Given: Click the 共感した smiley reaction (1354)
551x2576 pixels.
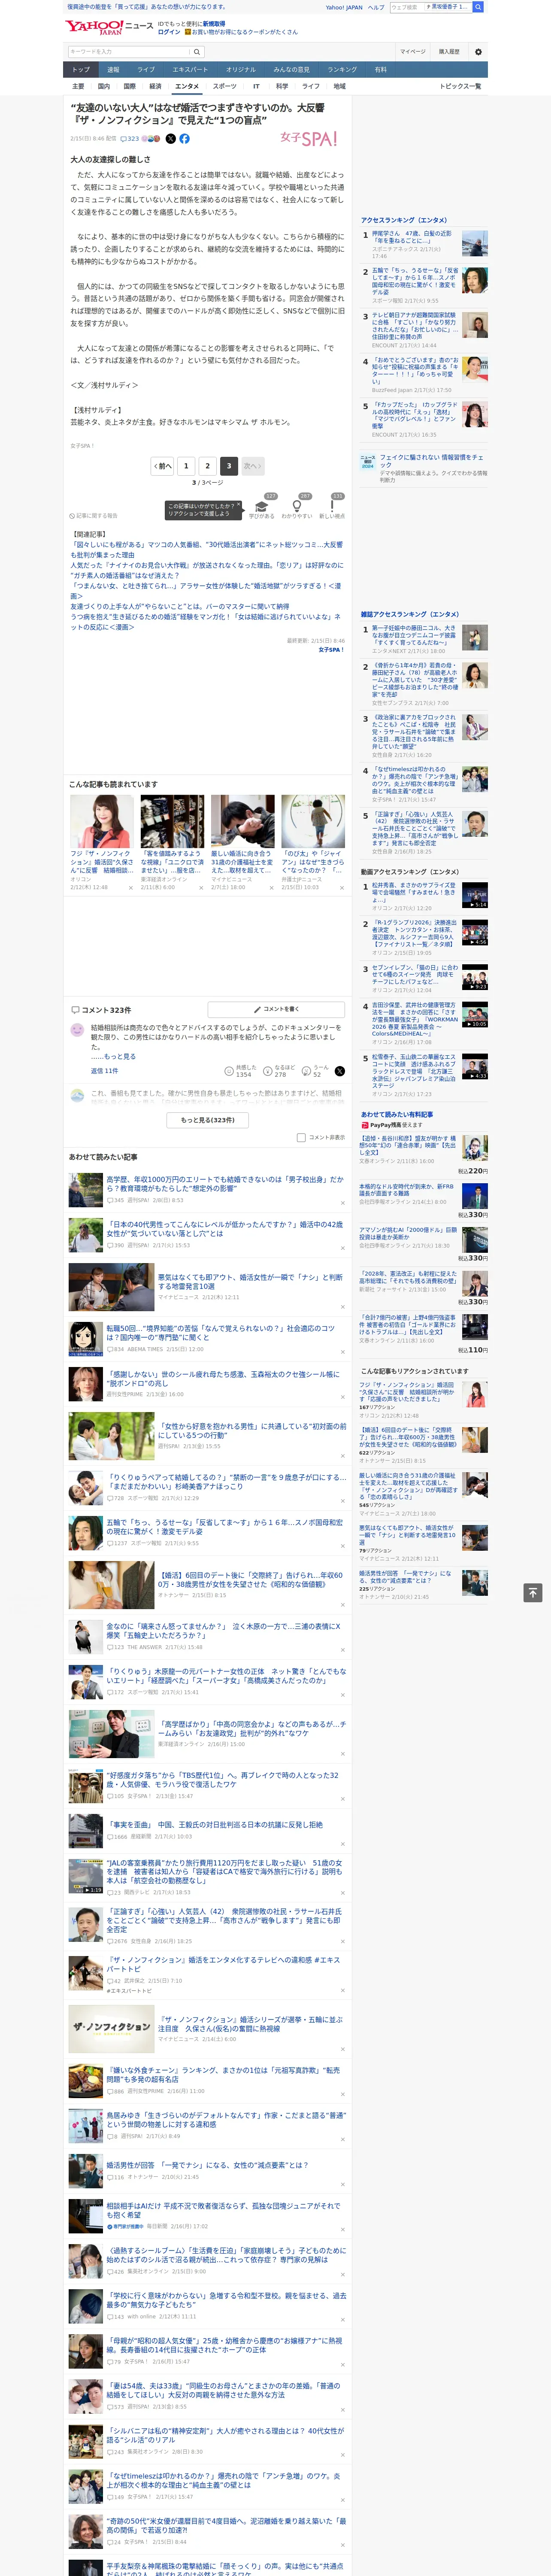Looking at the screenshot, I should coord(241,1071).
